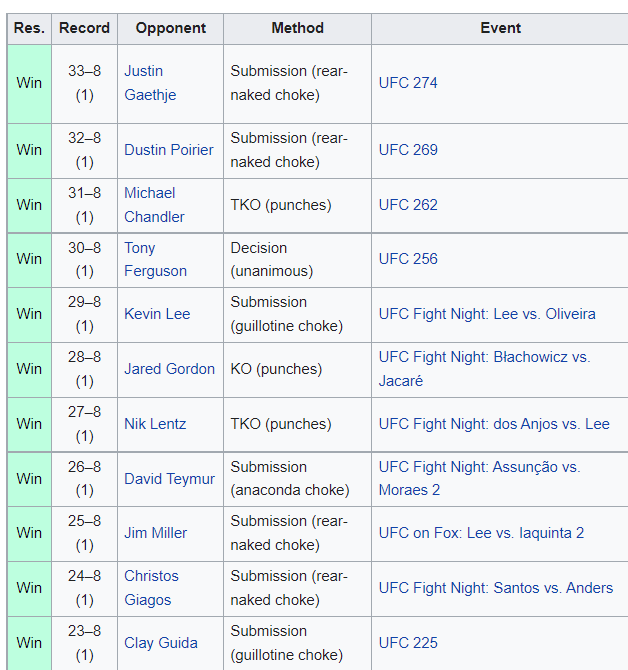Click rear-naked choke method in Justin Gaethje row
This screenshot has height=670, width=628.
point(297,83)
